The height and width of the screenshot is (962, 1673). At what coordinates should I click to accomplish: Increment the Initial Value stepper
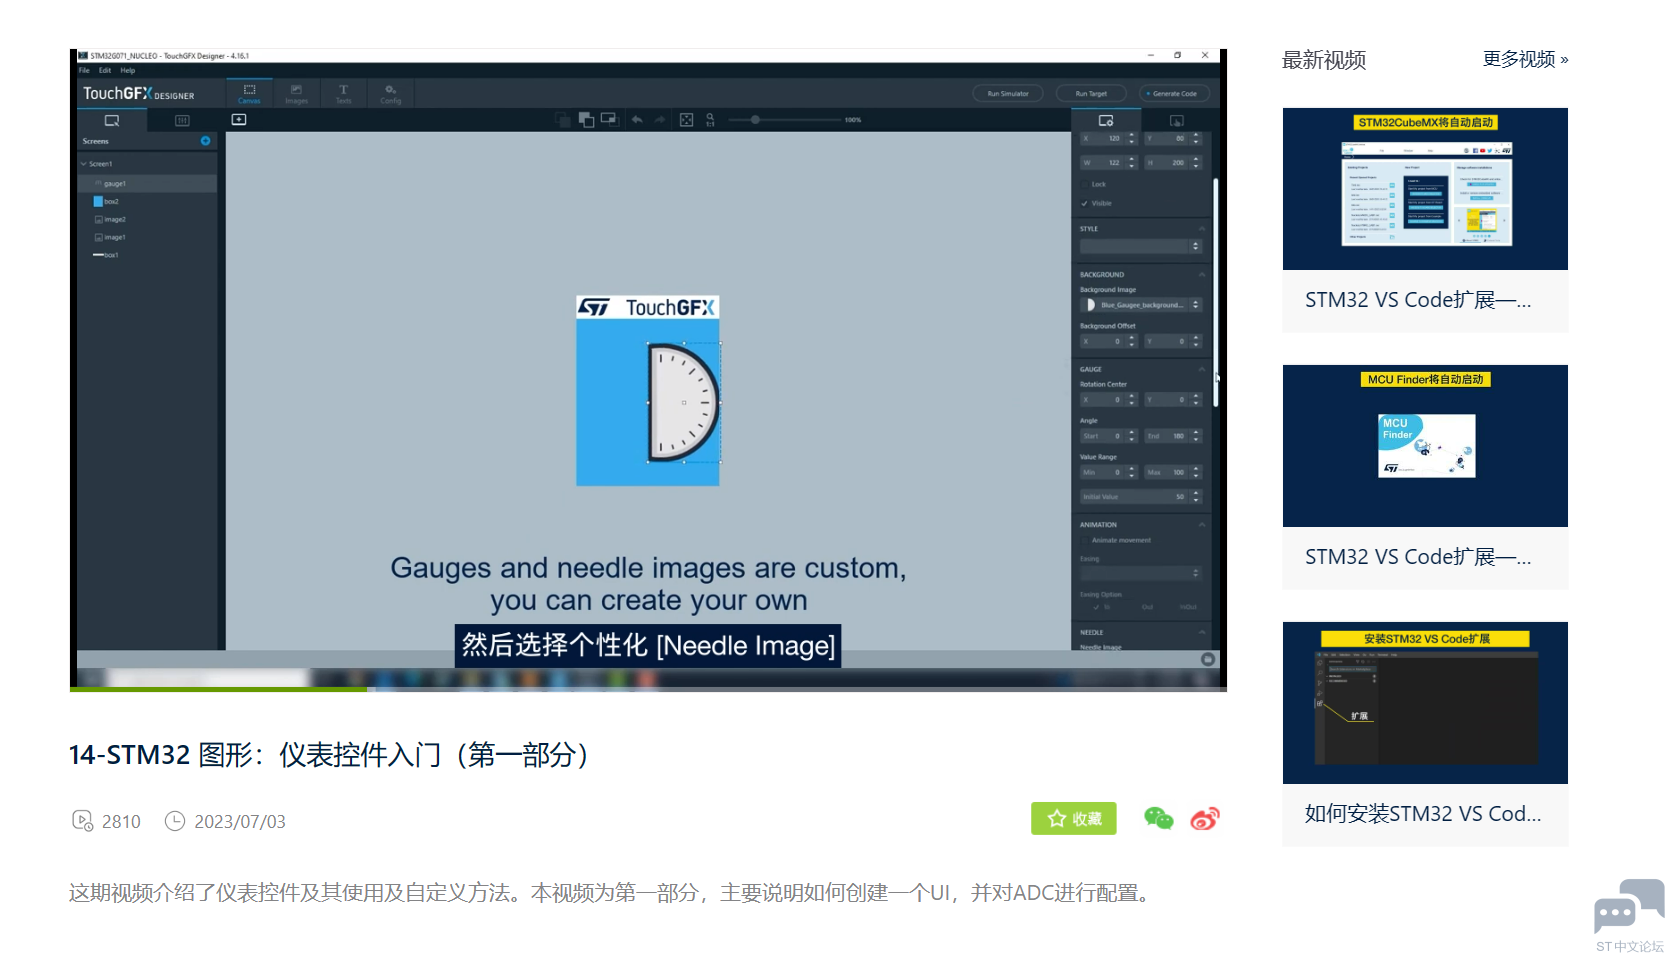[1195, 493]
